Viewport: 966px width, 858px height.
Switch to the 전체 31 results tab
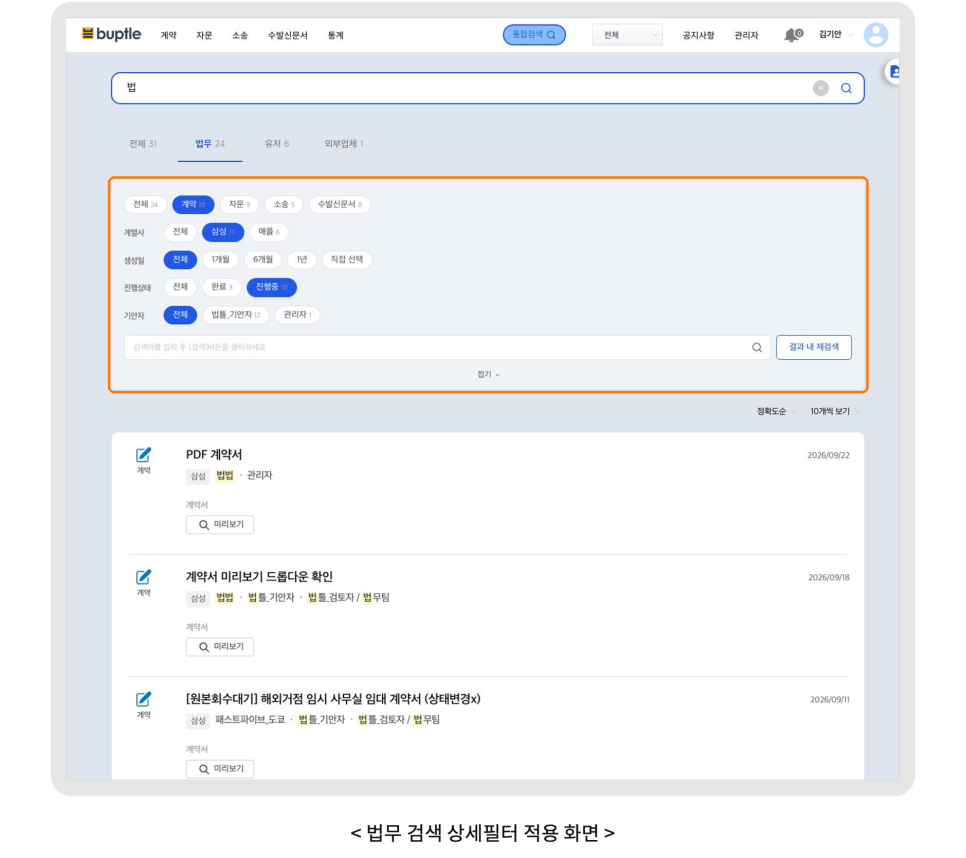tap(143, 144)
